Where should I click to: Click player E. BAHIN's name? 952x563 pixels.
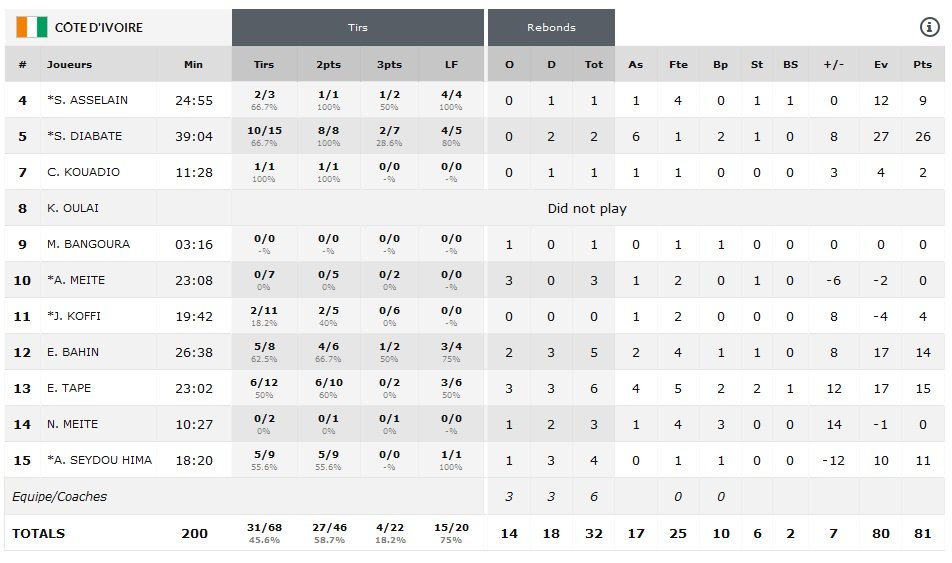pyautogui.click(x=73, y=352)
